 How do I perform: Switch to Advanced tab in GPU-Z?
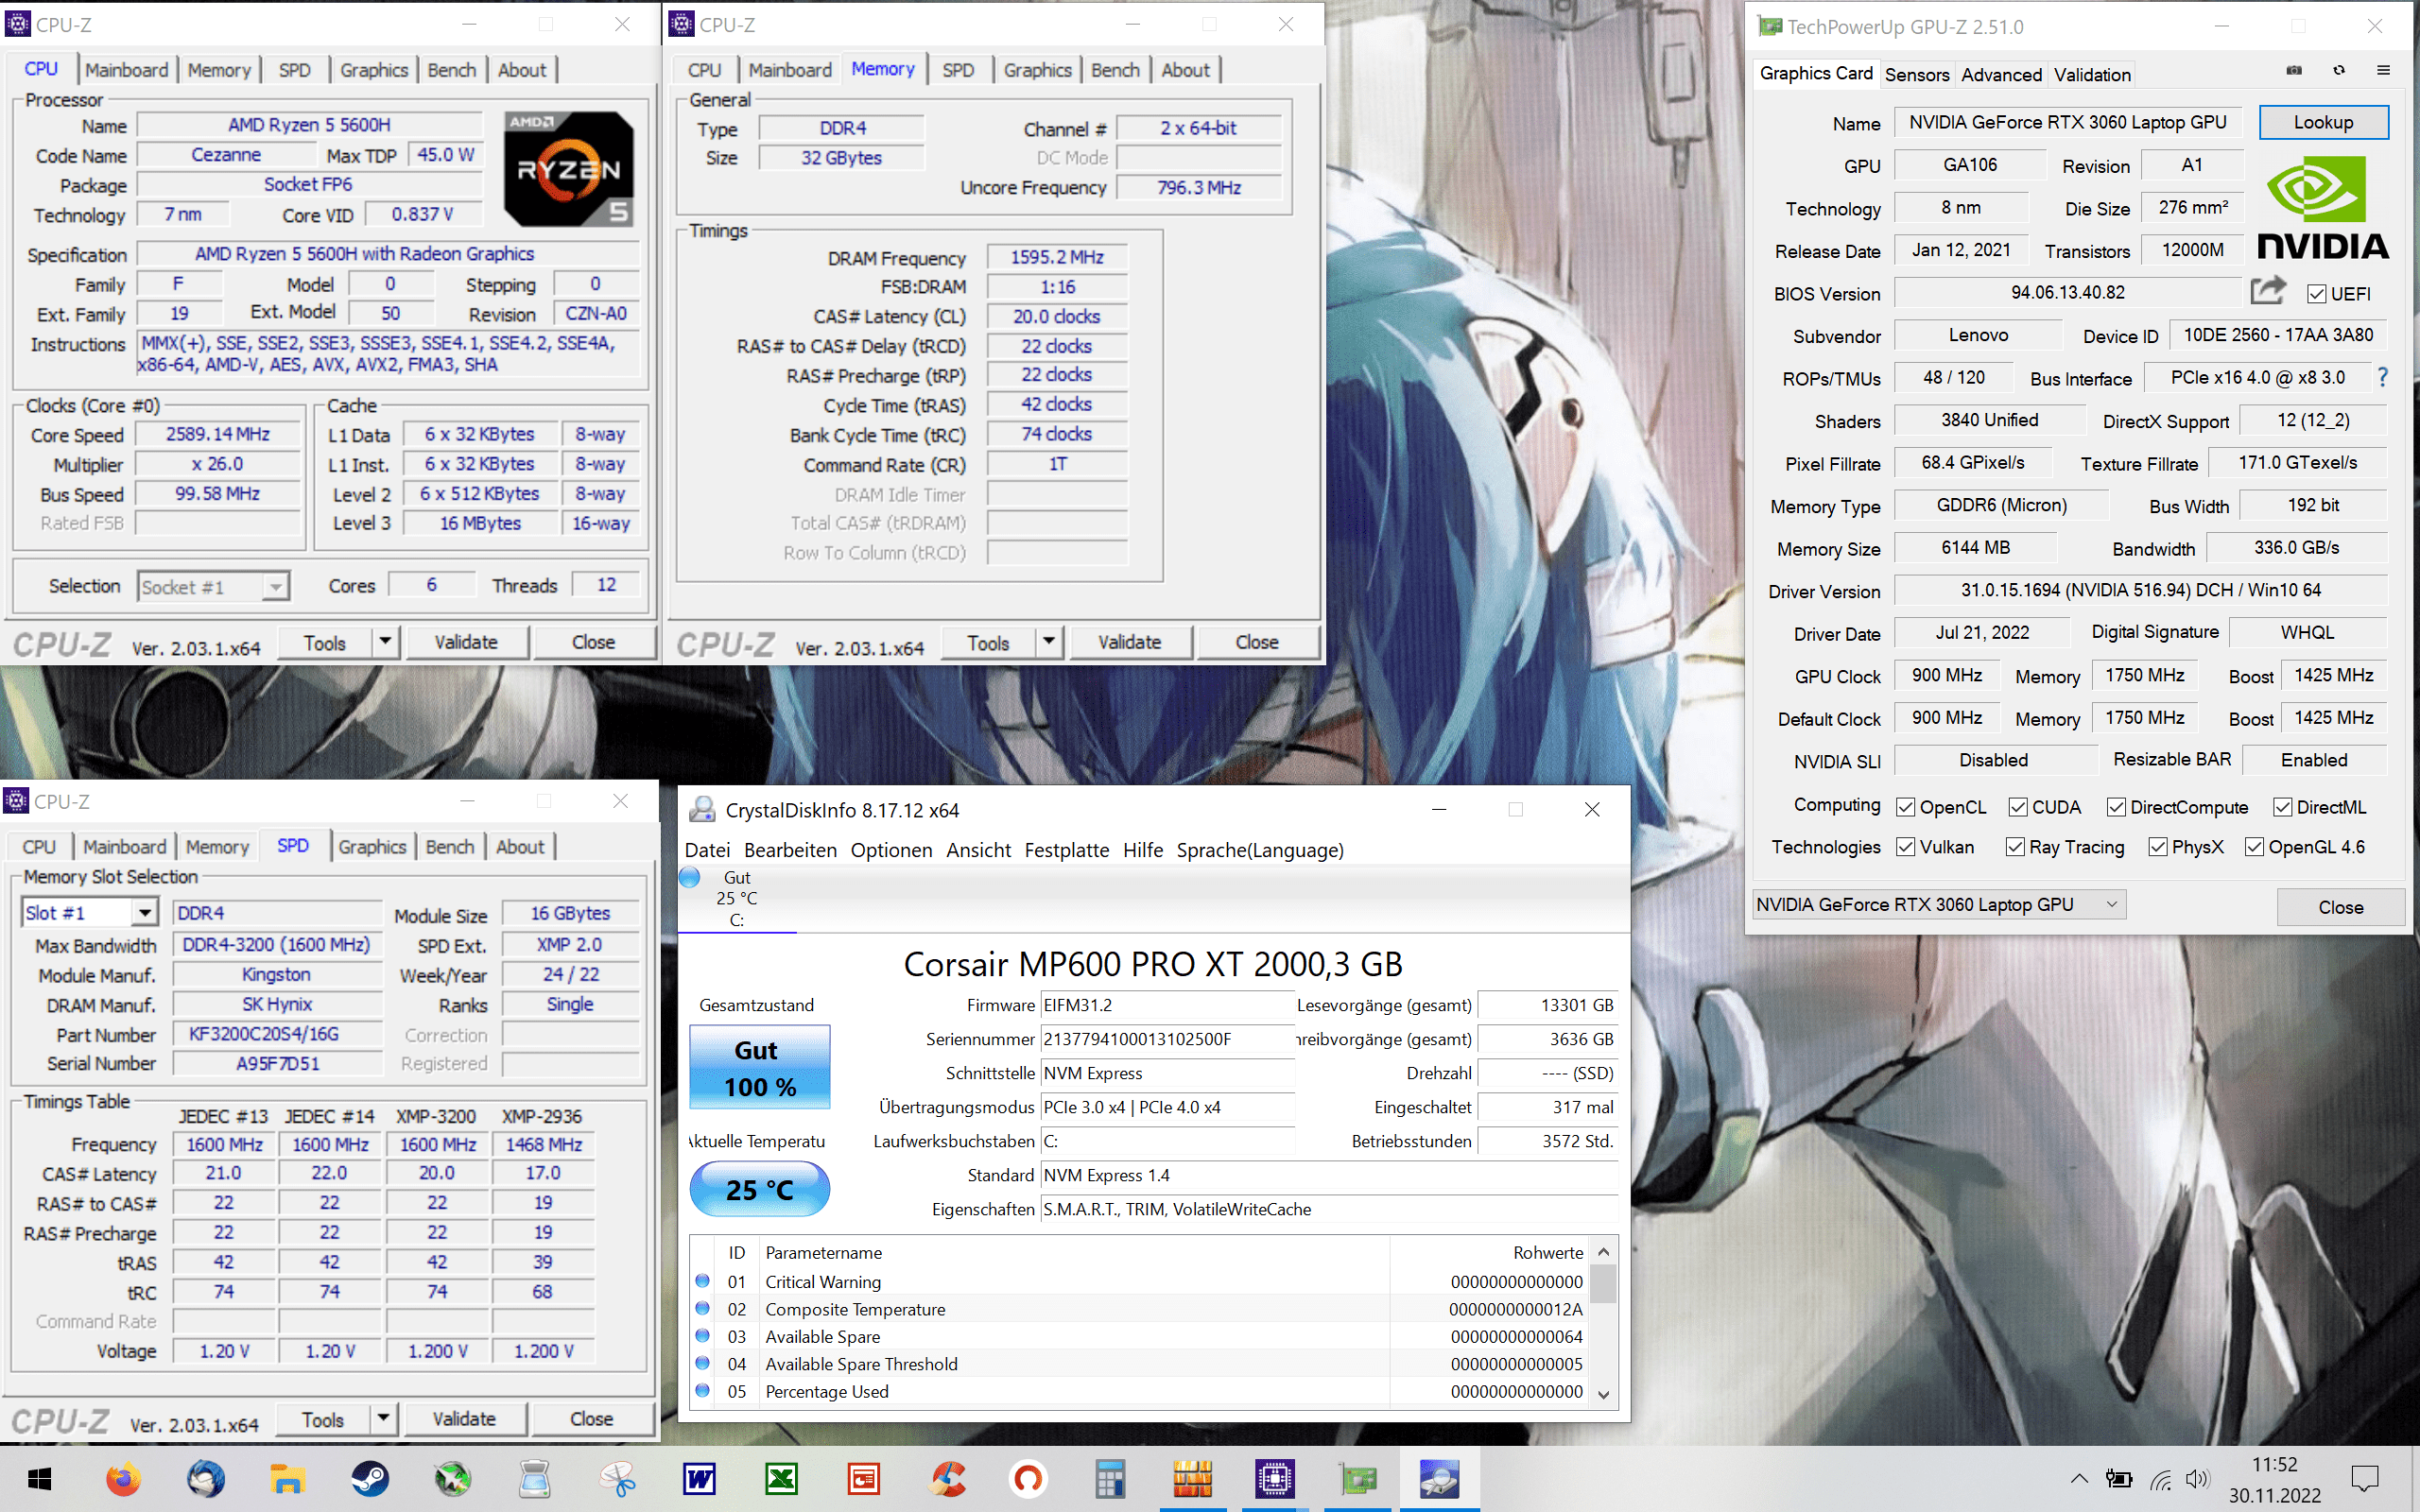(2001, 75)
